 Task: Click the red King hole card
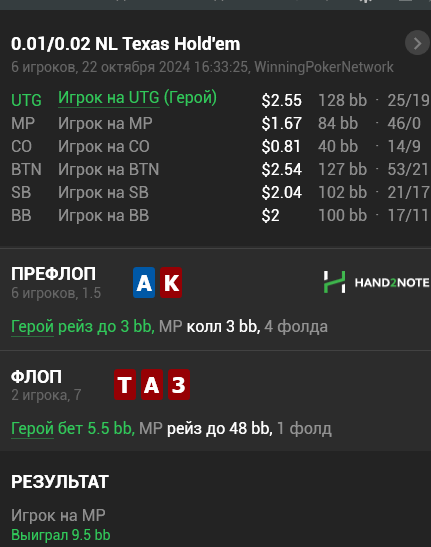coord(171,283)
